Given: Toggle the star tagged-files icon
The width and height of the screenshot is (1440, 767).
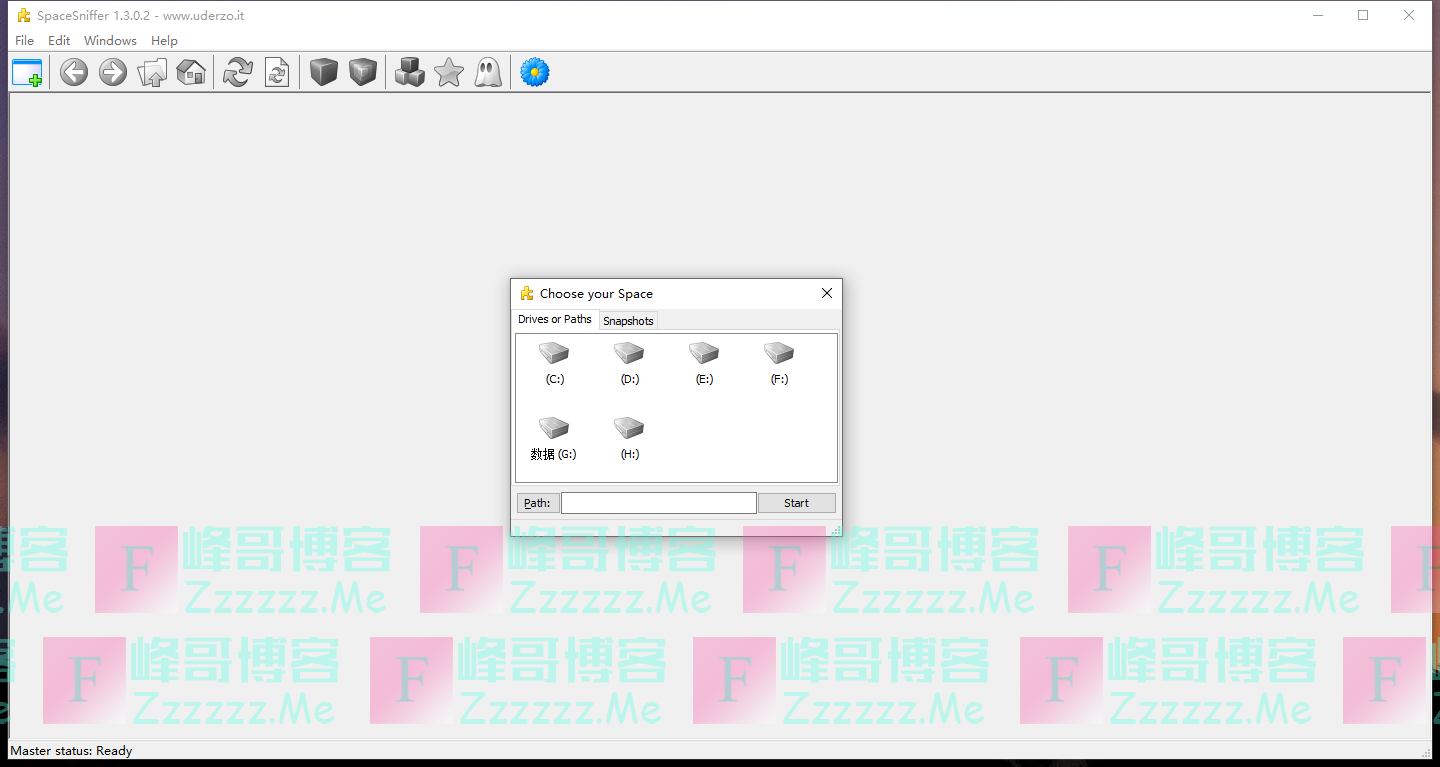Looking at the screenshot, I should coord(449,73).
